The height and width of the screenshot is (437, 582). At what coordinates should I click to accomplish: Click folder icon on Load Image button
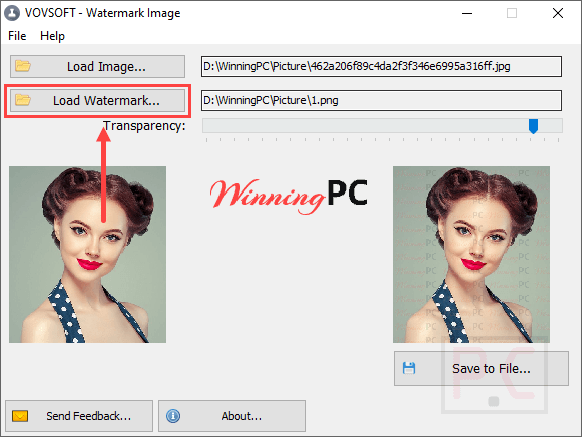(x=23, y=66)
